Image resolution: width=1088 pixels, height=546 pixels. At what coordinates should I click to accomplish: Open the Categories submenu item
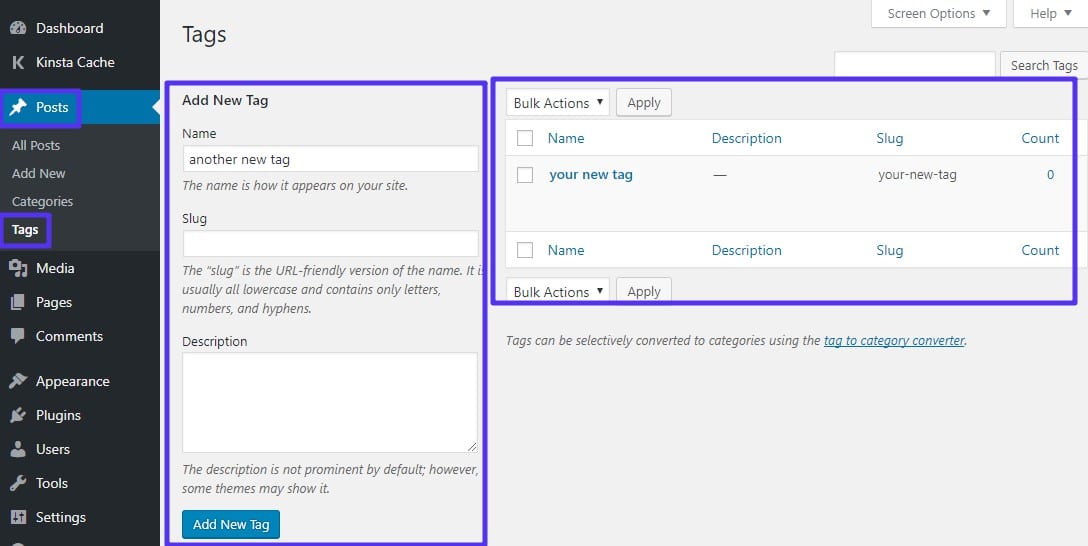(42, 201)
